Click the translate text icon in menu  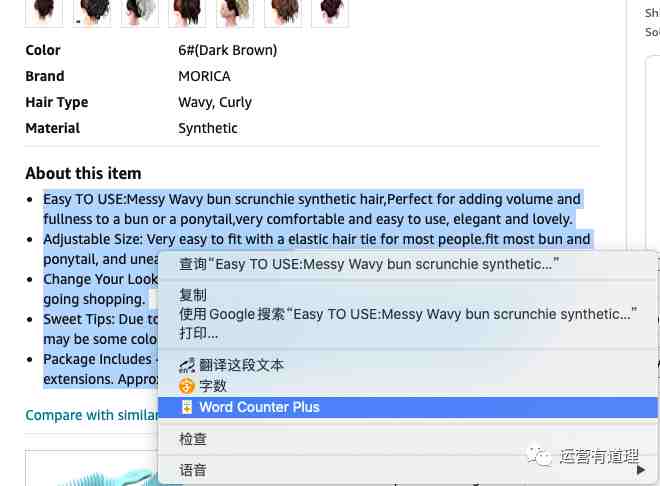[187, 366]
